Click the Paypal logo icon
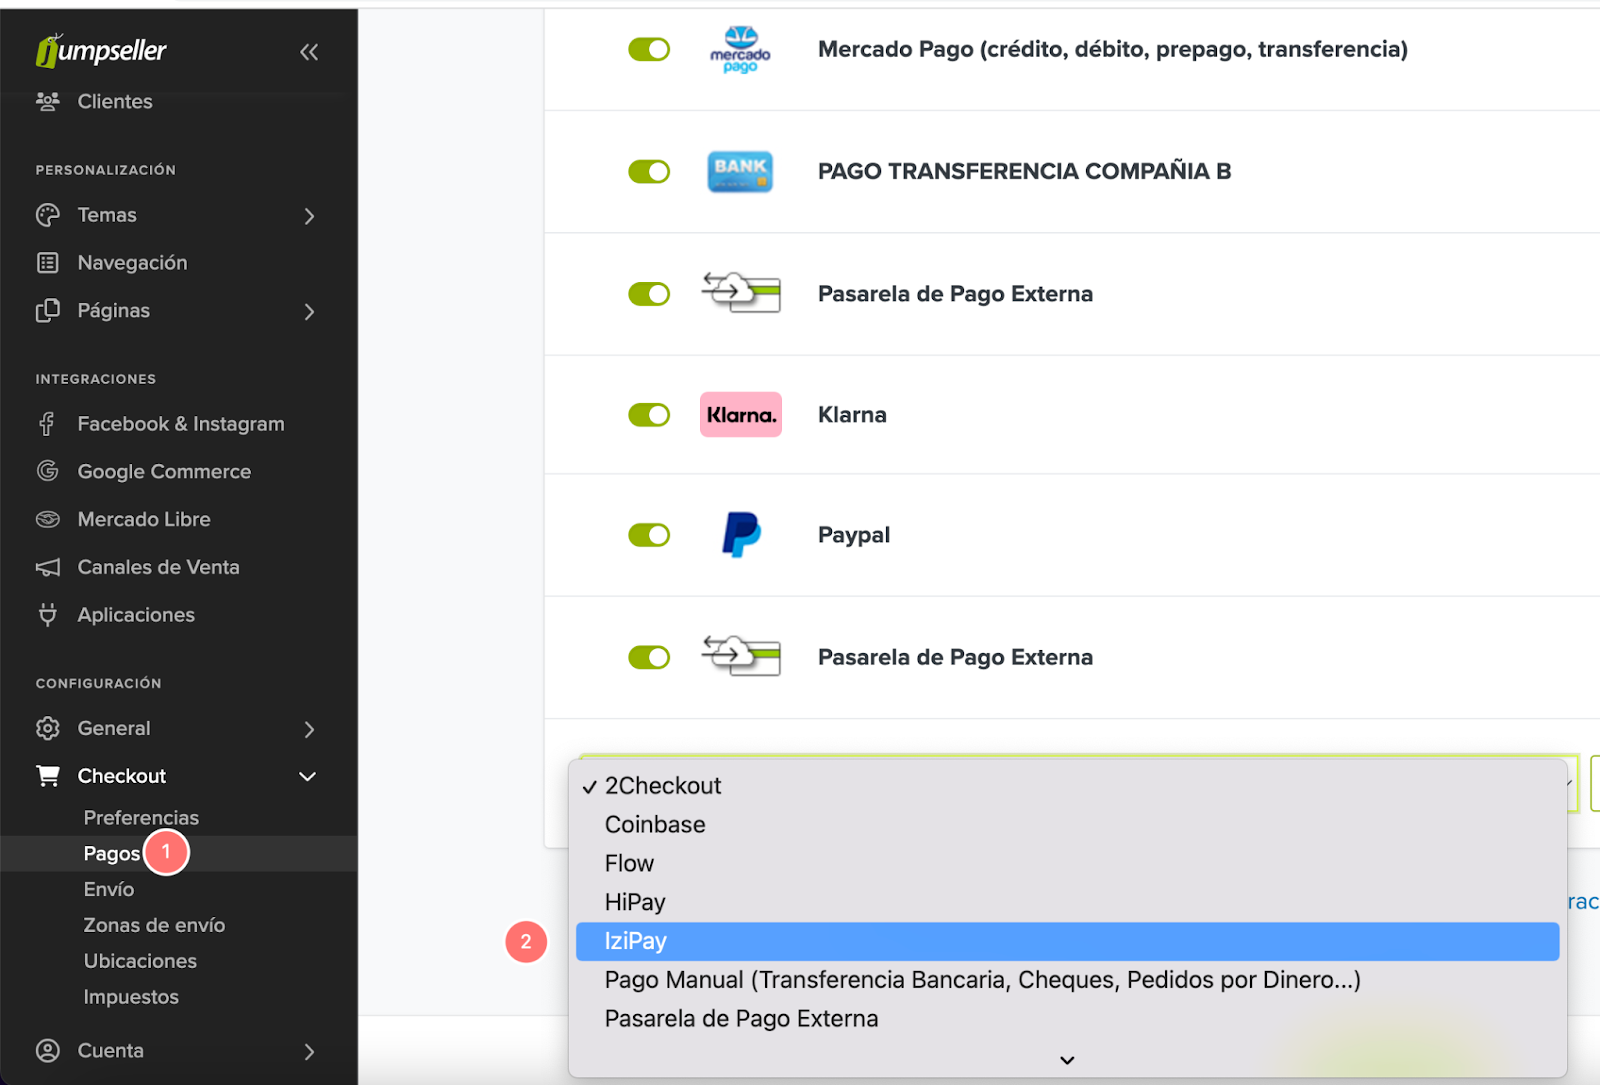 (741, 534)
